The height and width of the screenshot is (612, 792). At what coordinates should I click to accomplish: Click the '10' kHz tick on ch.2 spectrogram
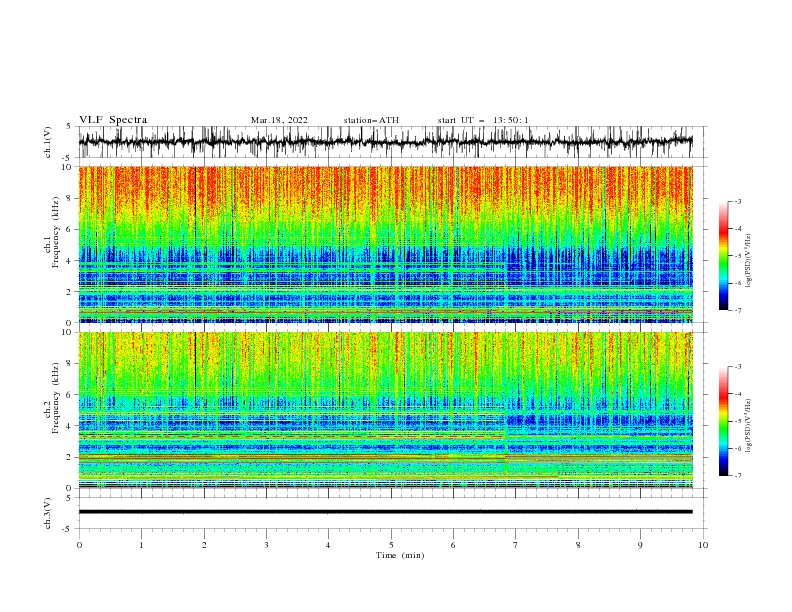coord(69,332)
